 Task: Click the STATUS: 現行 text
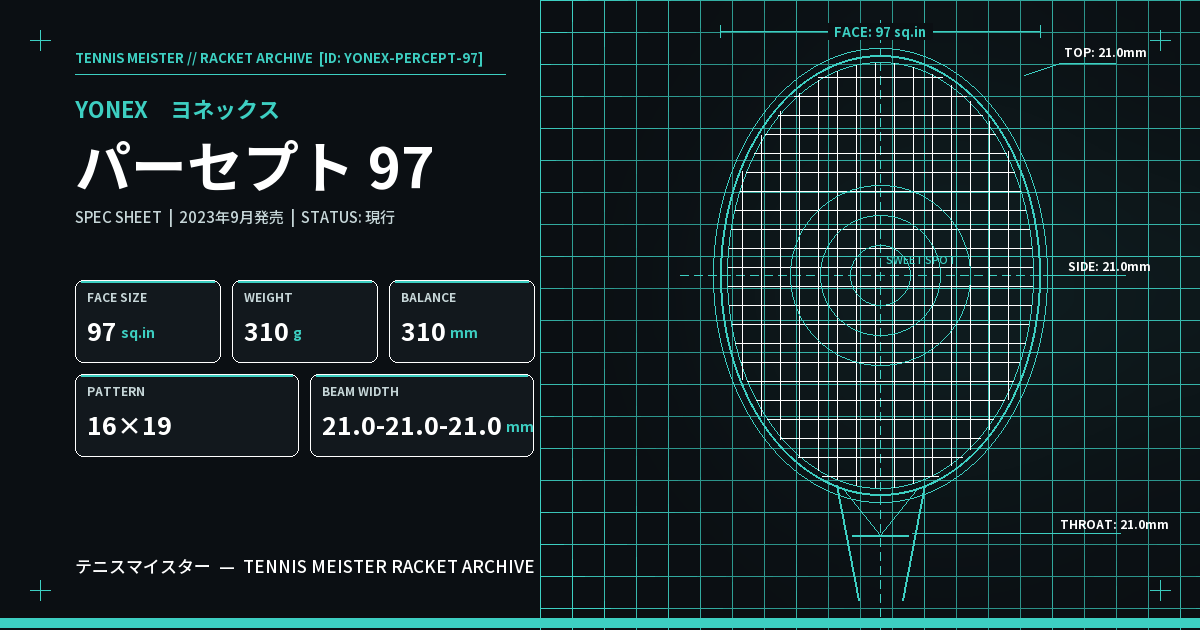click(348, 217)
